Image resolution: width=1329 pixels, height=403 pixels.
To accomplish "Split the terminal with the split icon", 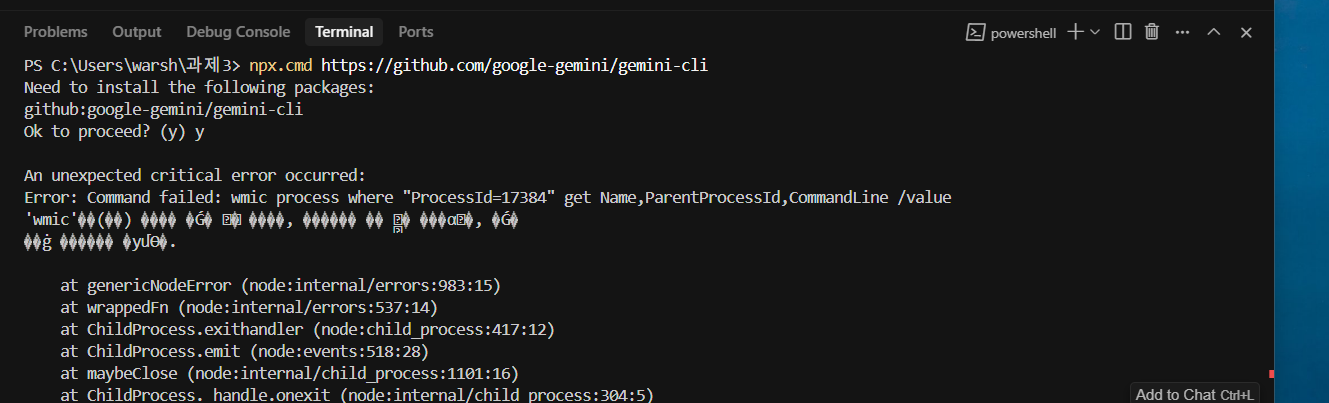I will coord(1123,32).
